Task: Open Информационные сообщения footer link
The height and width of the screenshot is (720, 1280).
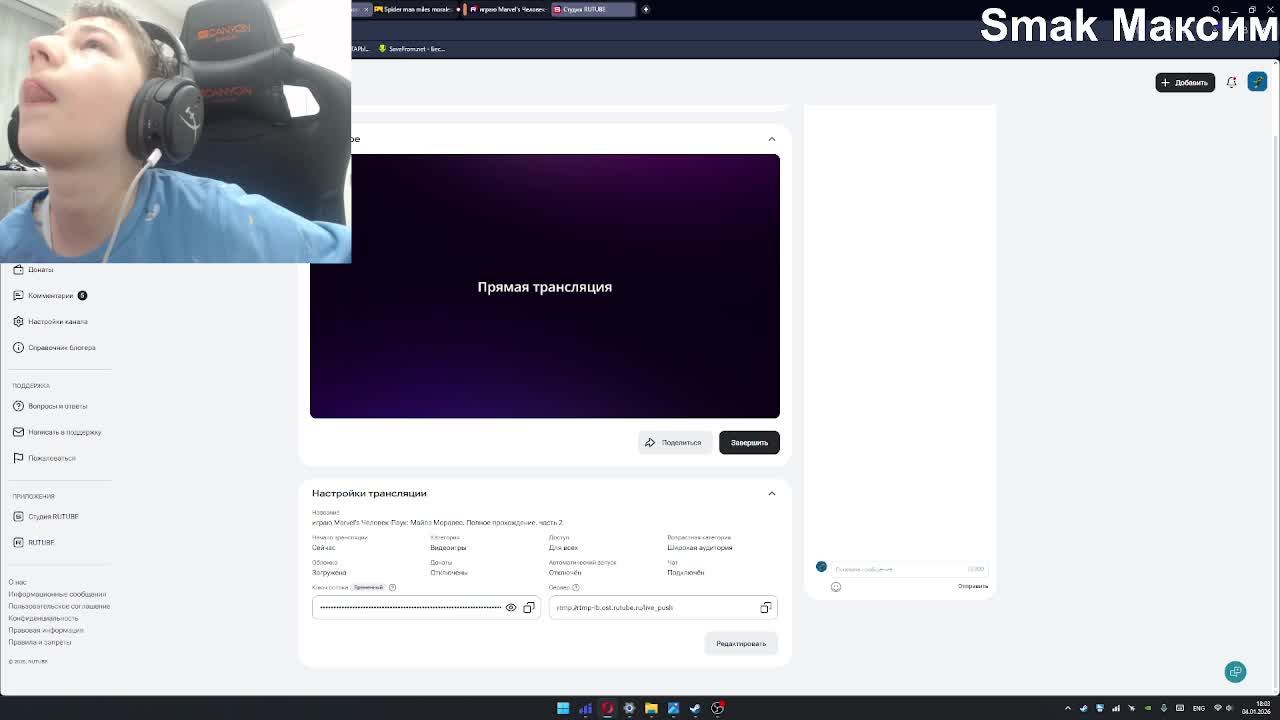Action: [57, 594]
